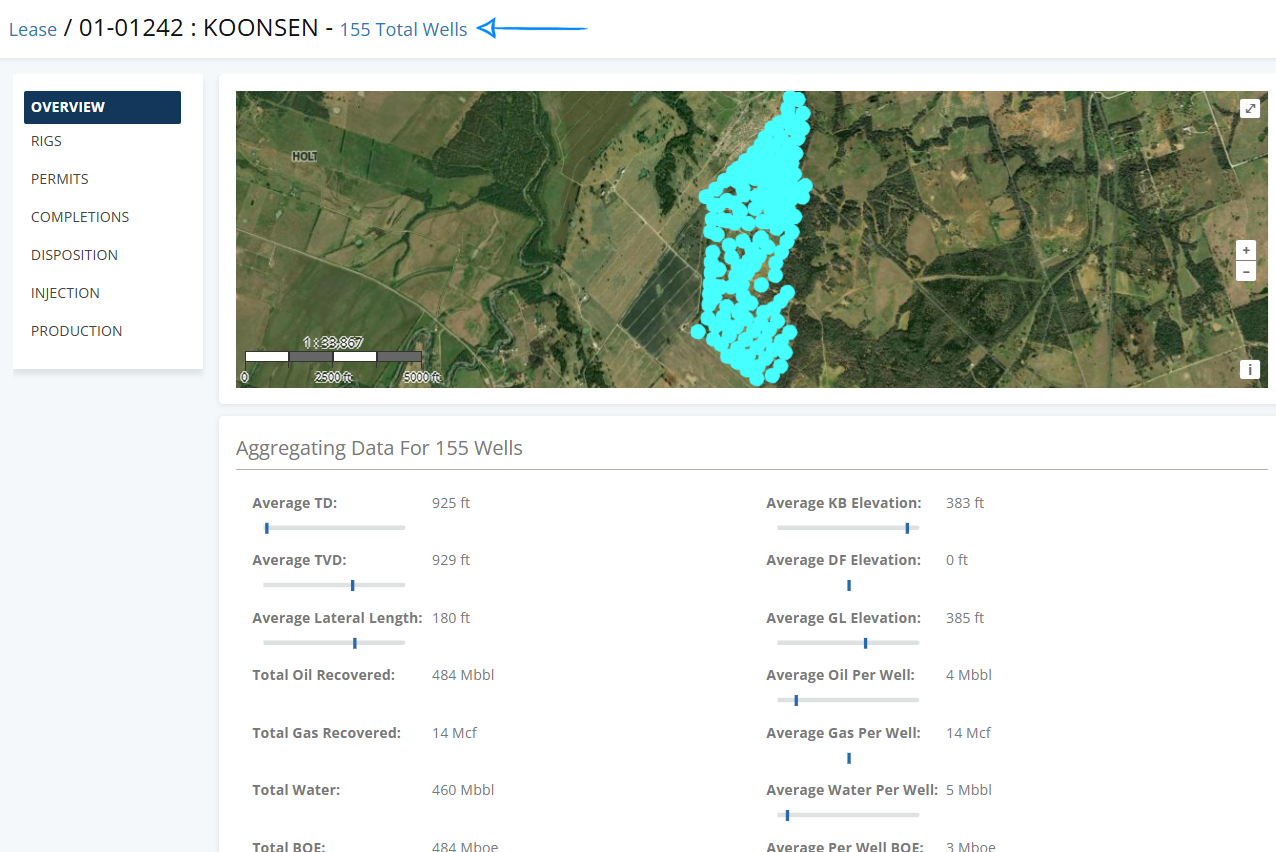Open the PRODUCTION section
This screenshot has width=1276, height=852.
[77, 331]
